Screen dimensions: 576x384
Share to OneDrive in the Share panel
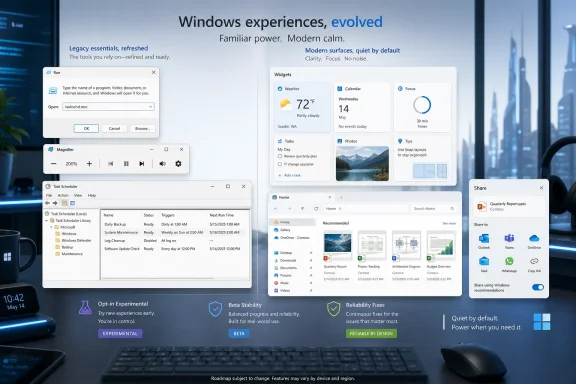click(x=534, y=241)
